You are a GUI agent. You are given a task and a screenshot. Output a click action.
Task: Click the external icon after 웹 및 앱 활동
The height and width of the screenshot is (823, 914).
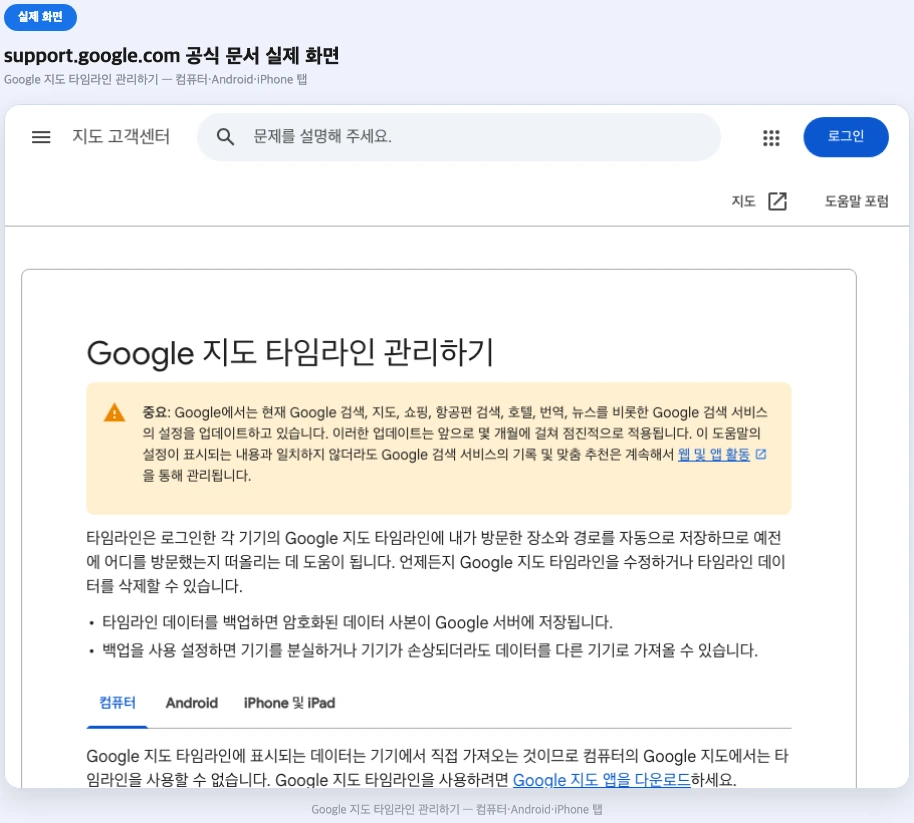tap(761, 454)
